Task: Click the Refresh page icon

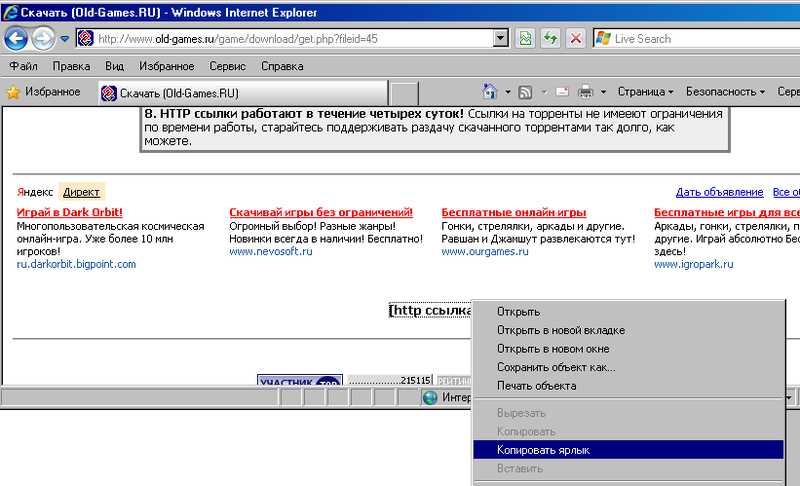Action: pos(551,38)
